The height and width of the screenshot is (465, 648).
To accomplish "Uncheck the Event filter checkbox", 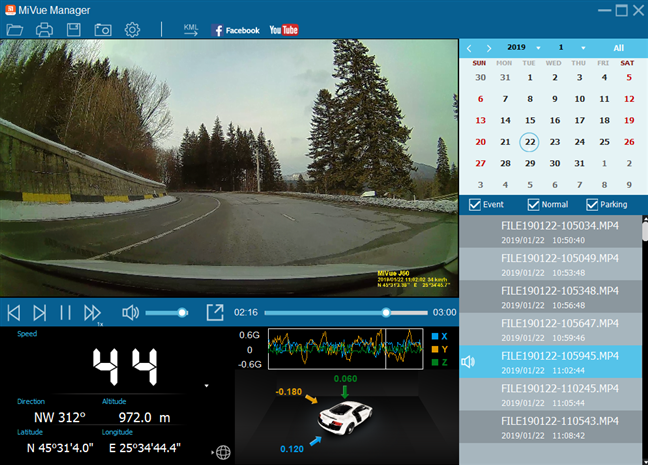I will click(x=475, y=205).
